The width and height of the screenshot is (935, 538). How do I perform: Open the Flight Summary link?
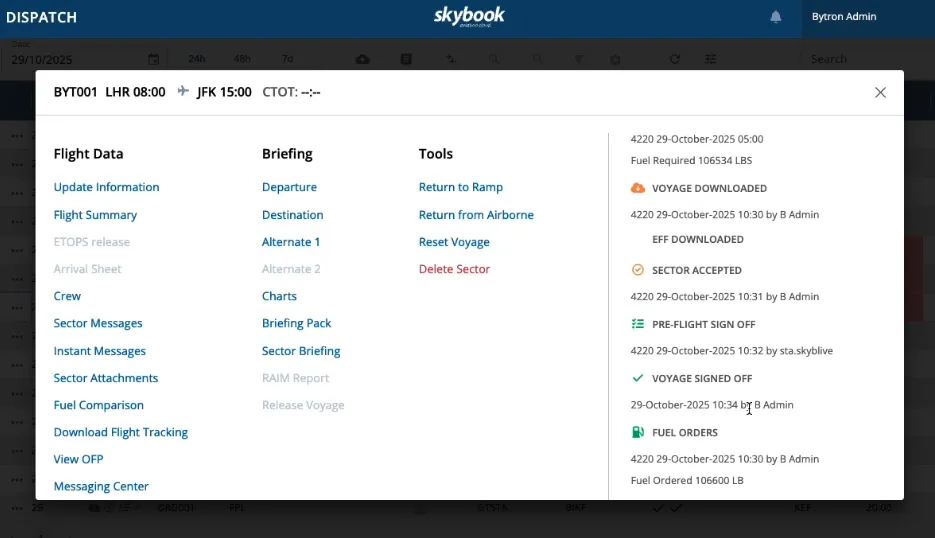pyautogui.click(x=95, y=215)
